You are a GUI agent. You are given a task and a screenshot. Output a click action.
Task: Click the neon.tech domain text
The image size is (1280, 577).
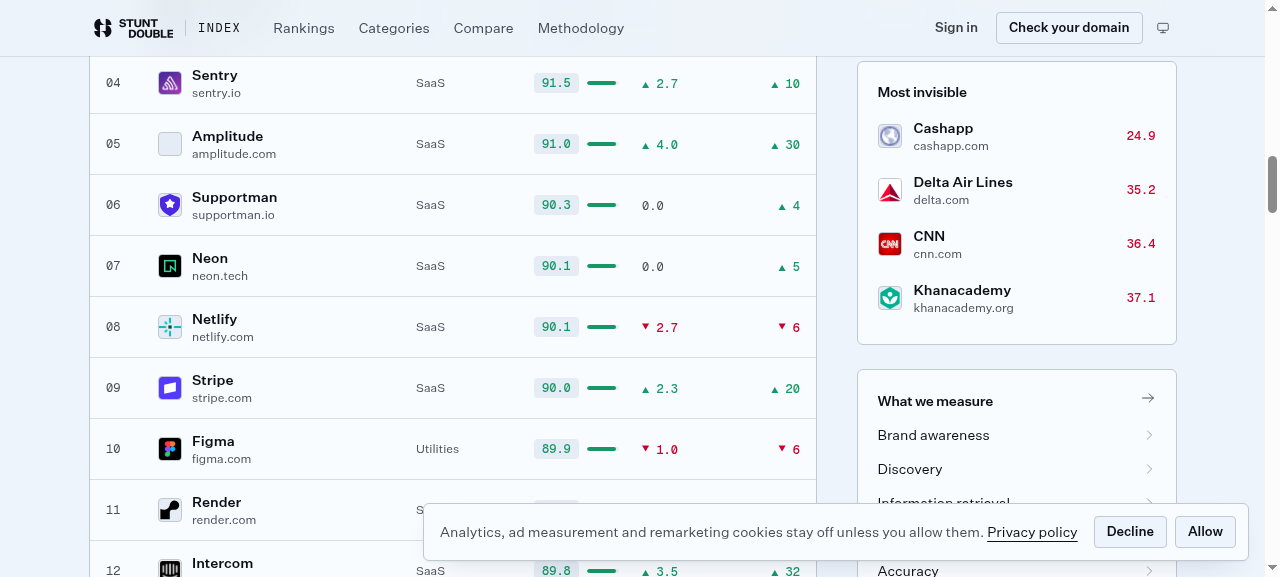(220, 276)
